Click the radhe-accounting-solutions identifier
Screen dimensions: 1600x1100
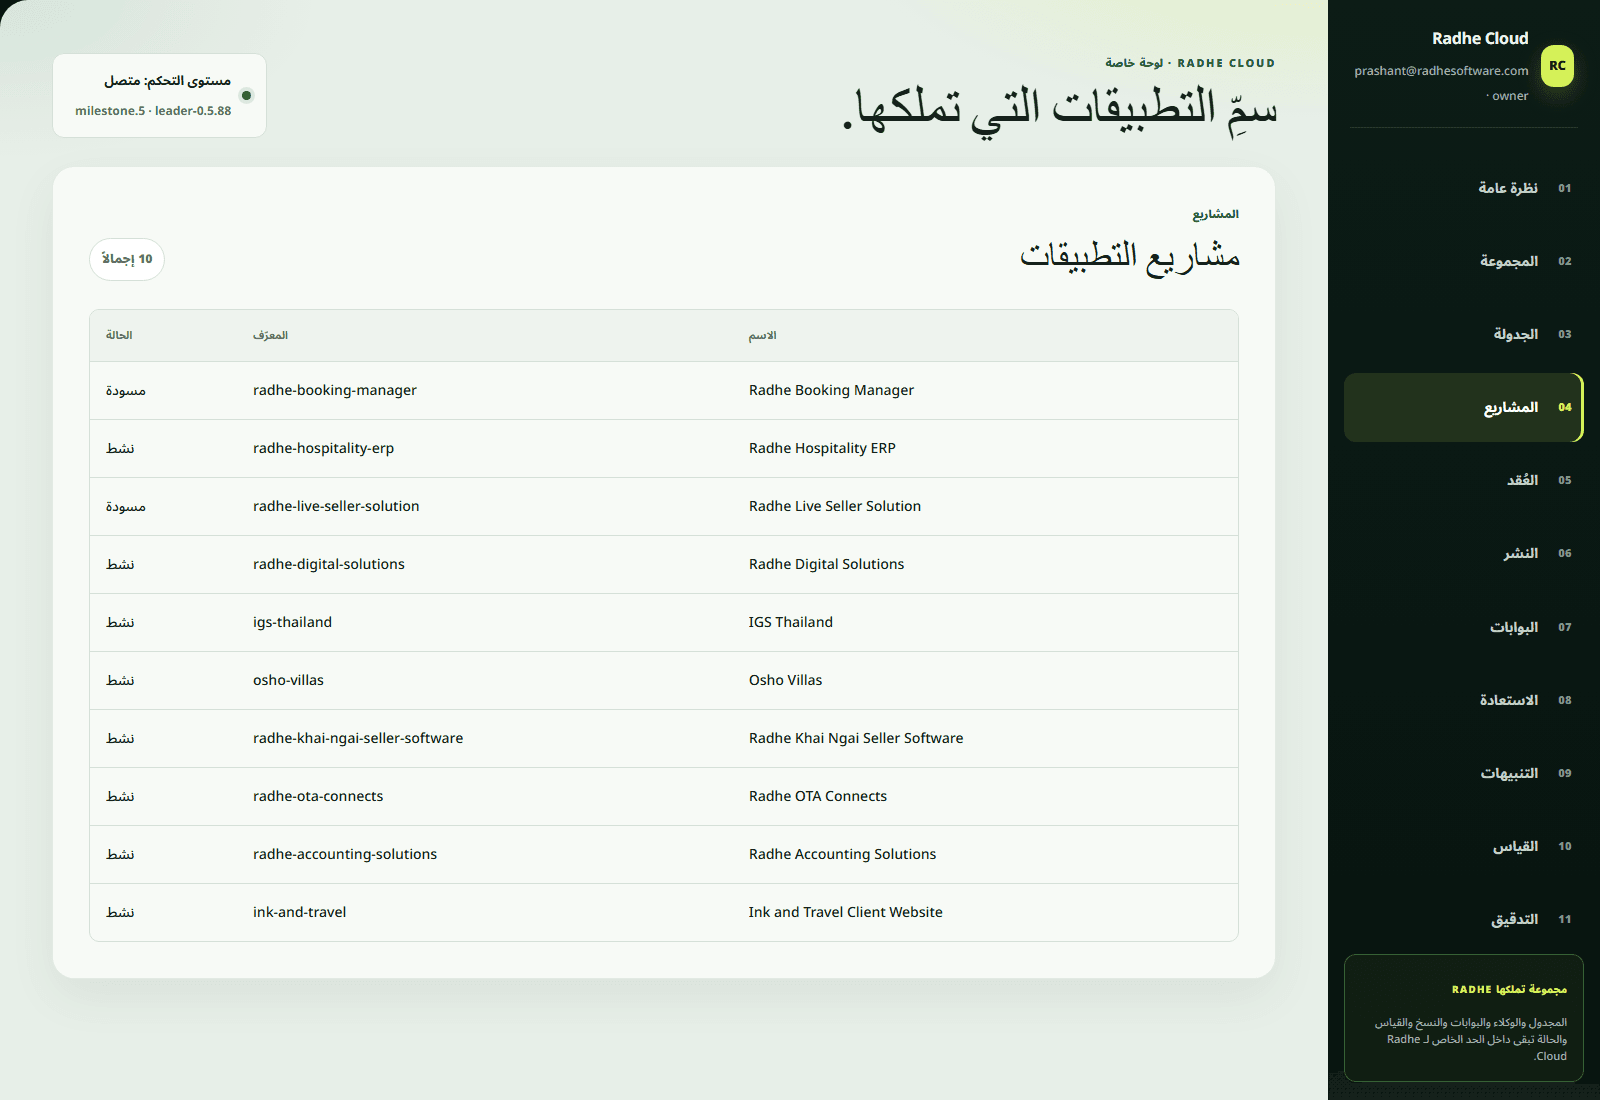(345, 855)
